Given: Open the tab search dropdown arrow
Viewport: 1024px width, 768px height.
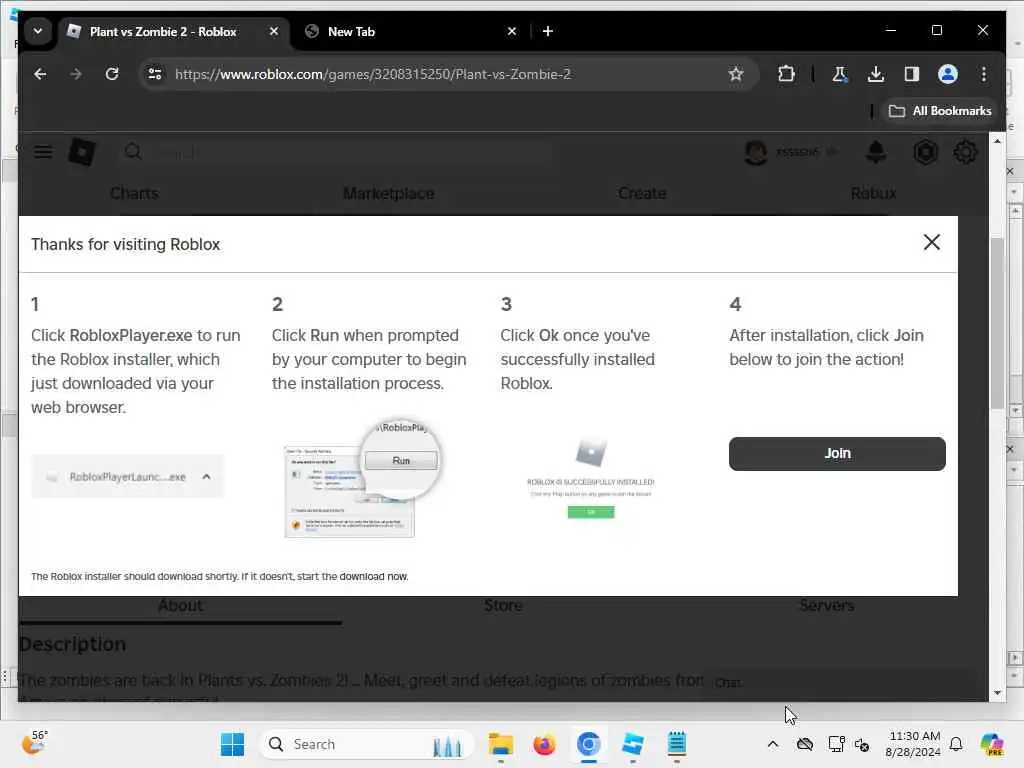Looking at the screenshot, I should 38,31.
